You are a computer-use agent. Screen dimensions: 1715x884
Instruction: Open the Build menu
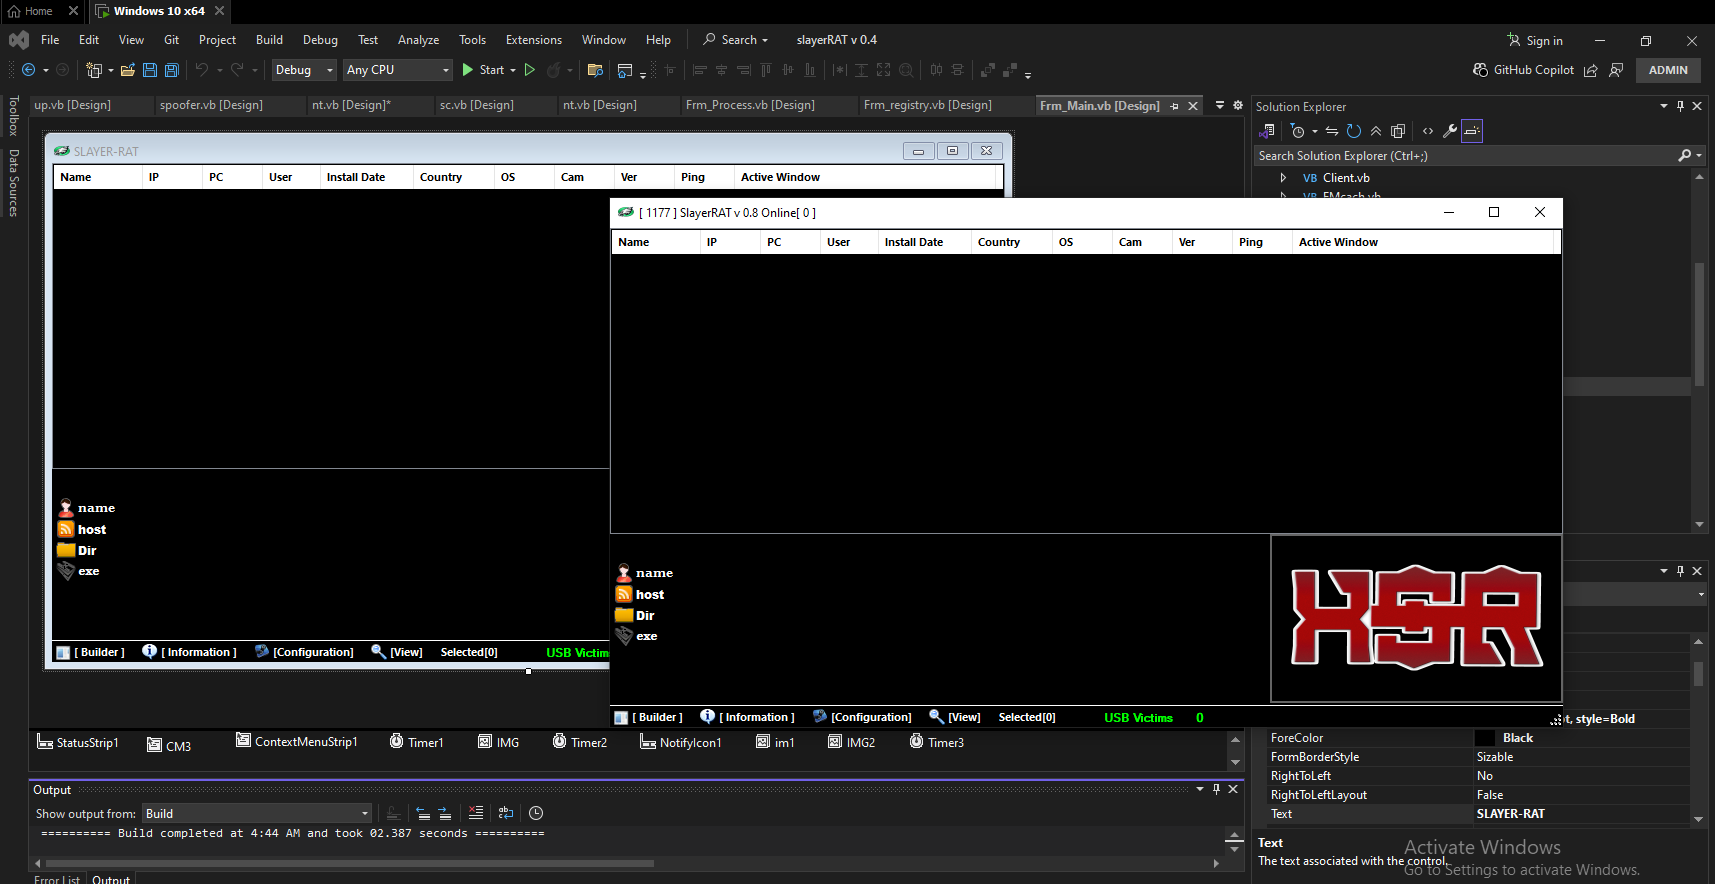(x=269, y=40)
